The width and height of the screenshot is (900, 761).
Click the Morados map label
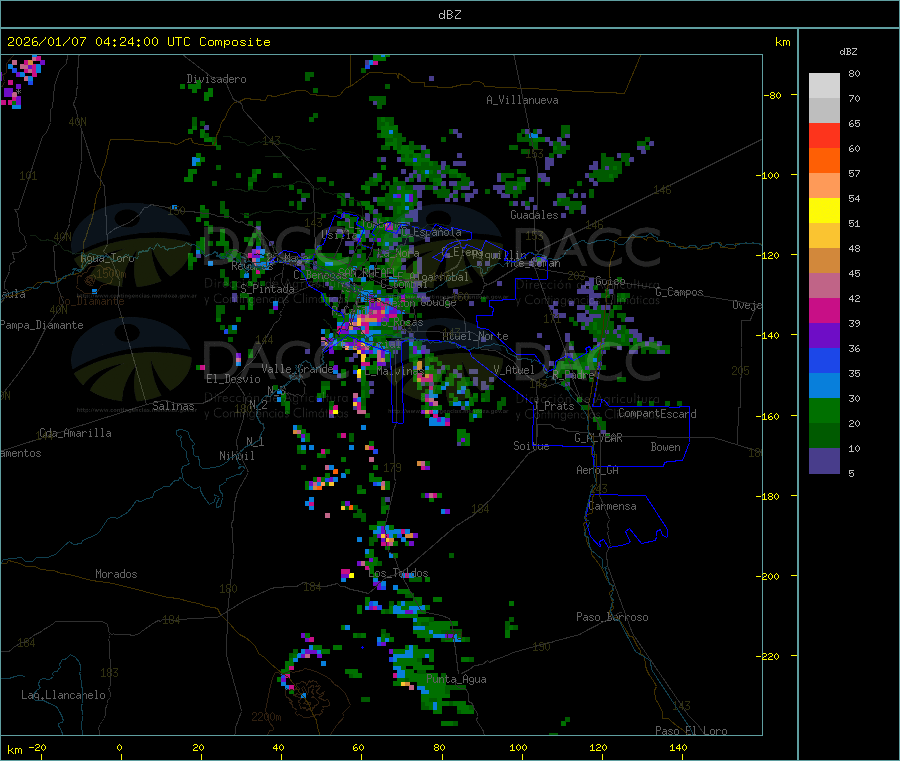[x=116, y=574]
